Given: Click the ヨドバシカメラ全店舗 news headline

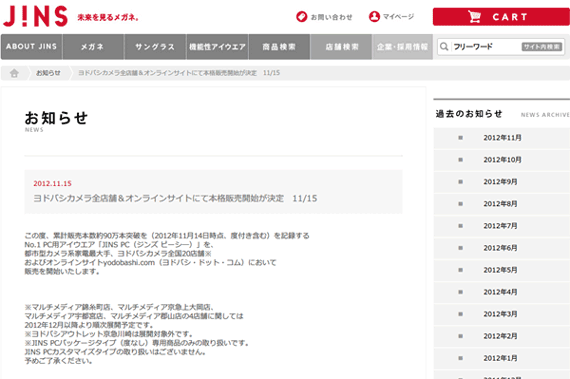Looking at the screenshot, I should [175, 198].
